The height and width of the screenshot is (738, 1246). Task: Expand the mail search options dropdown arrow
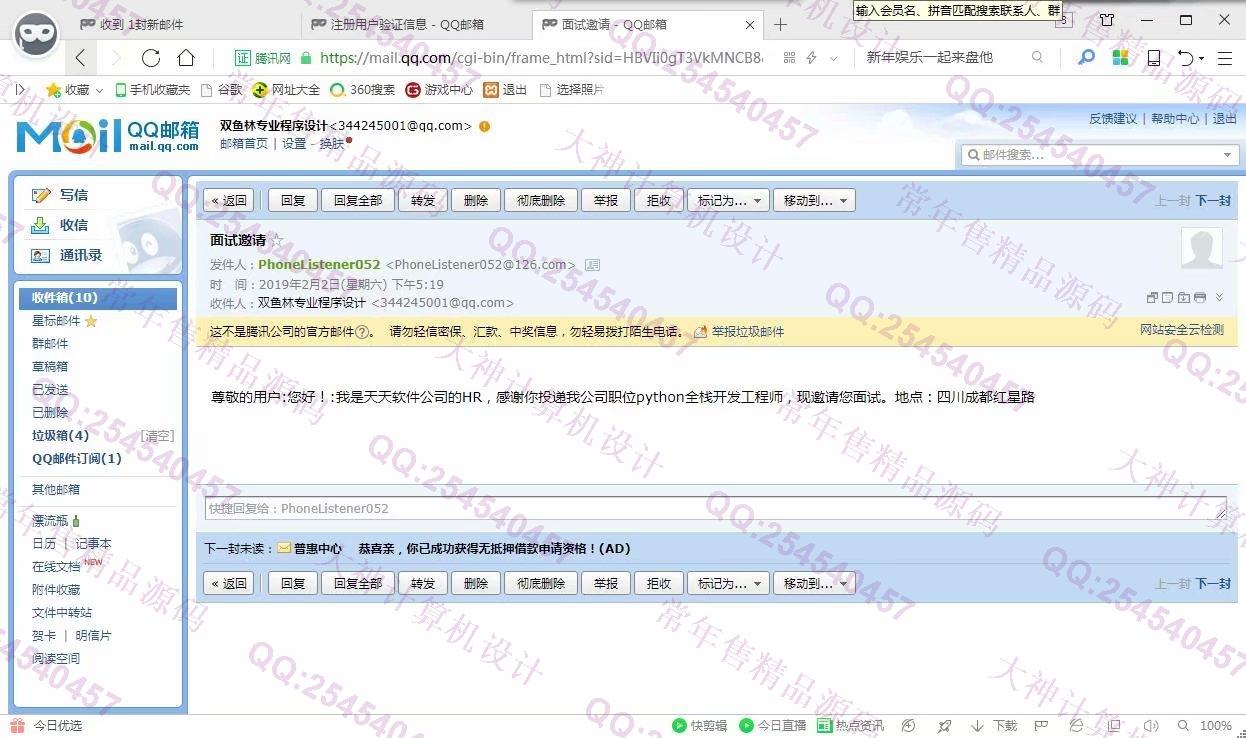(1227, 155)
